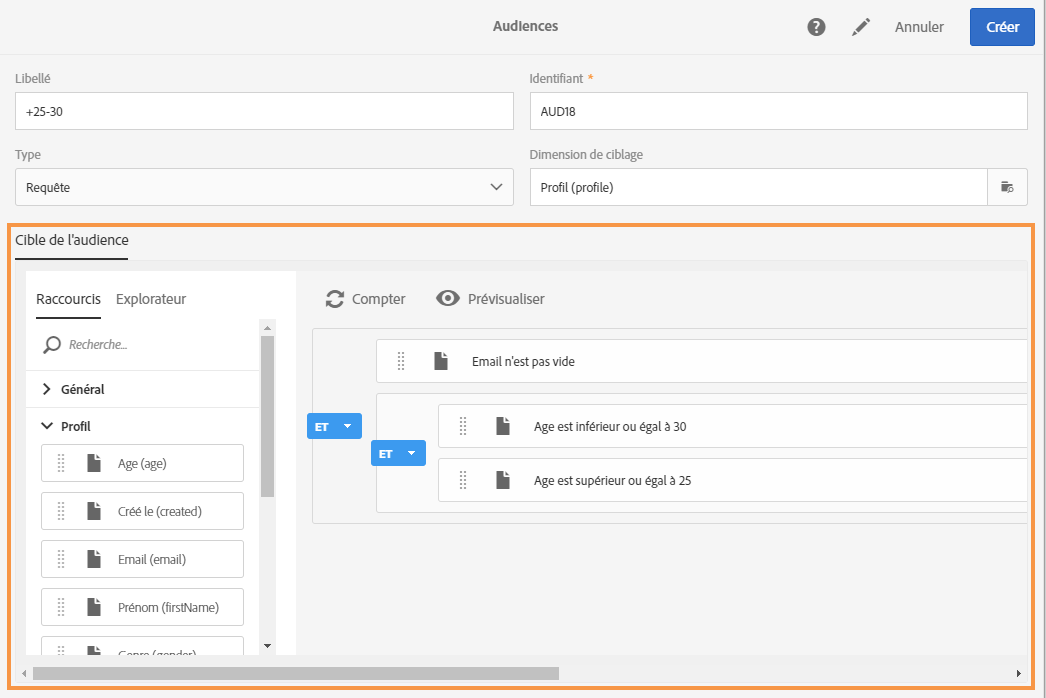1046x698 pixels.
Task: Grab the Age (age) drag handle
Action: point(61,464)
